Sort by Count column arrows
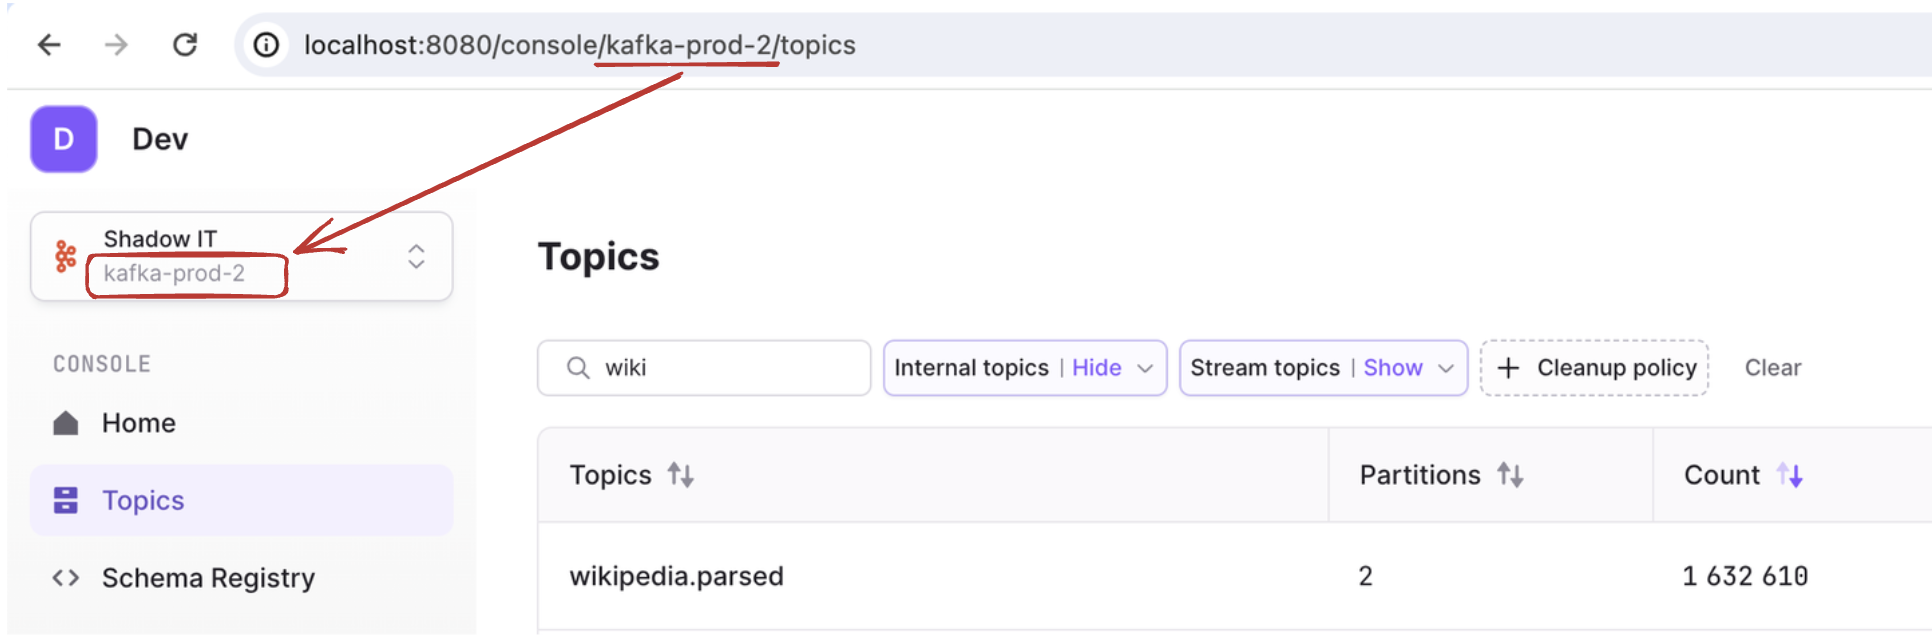Image resolution: width=1932 pixels, height=638 pixels. coord(1790,475)
